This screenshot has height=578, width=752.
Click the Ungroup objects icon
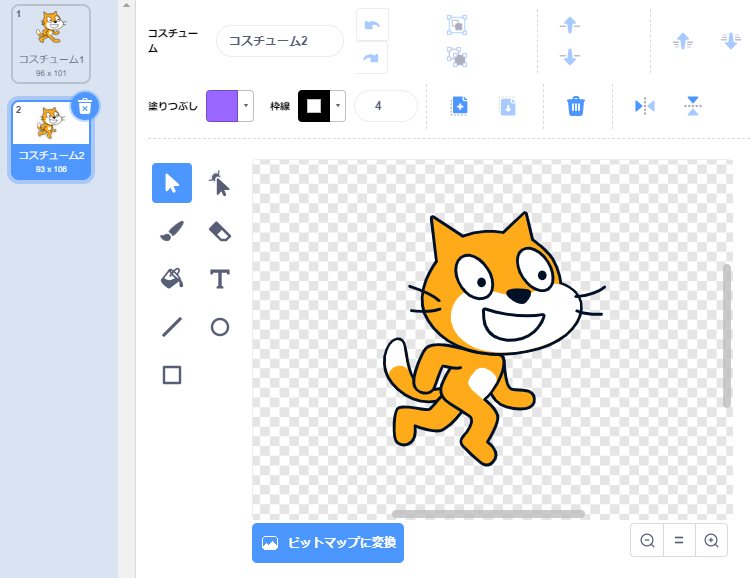tap(457, 57)
